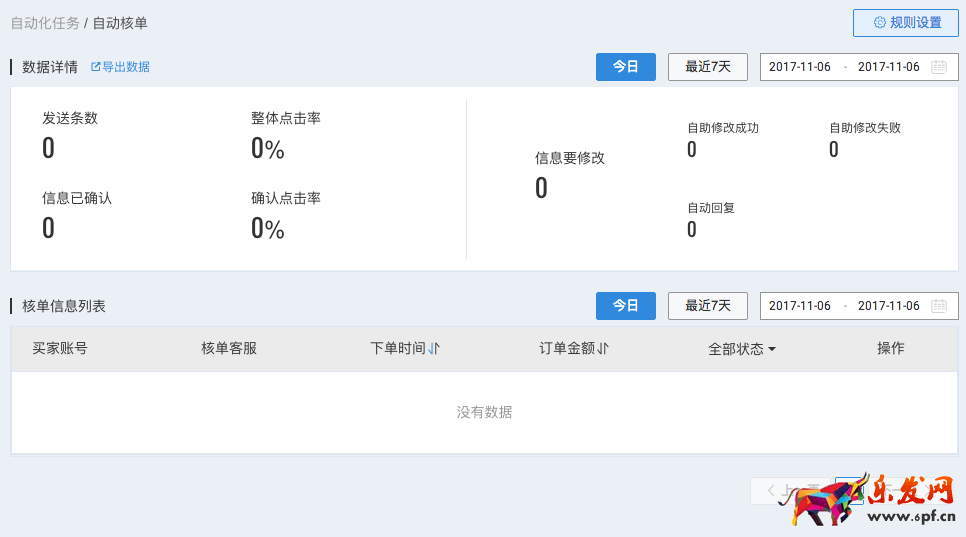Select 最近7天 in the 核单信息列表 section
This screenshot has width=966, height=537.
[708, 306]
